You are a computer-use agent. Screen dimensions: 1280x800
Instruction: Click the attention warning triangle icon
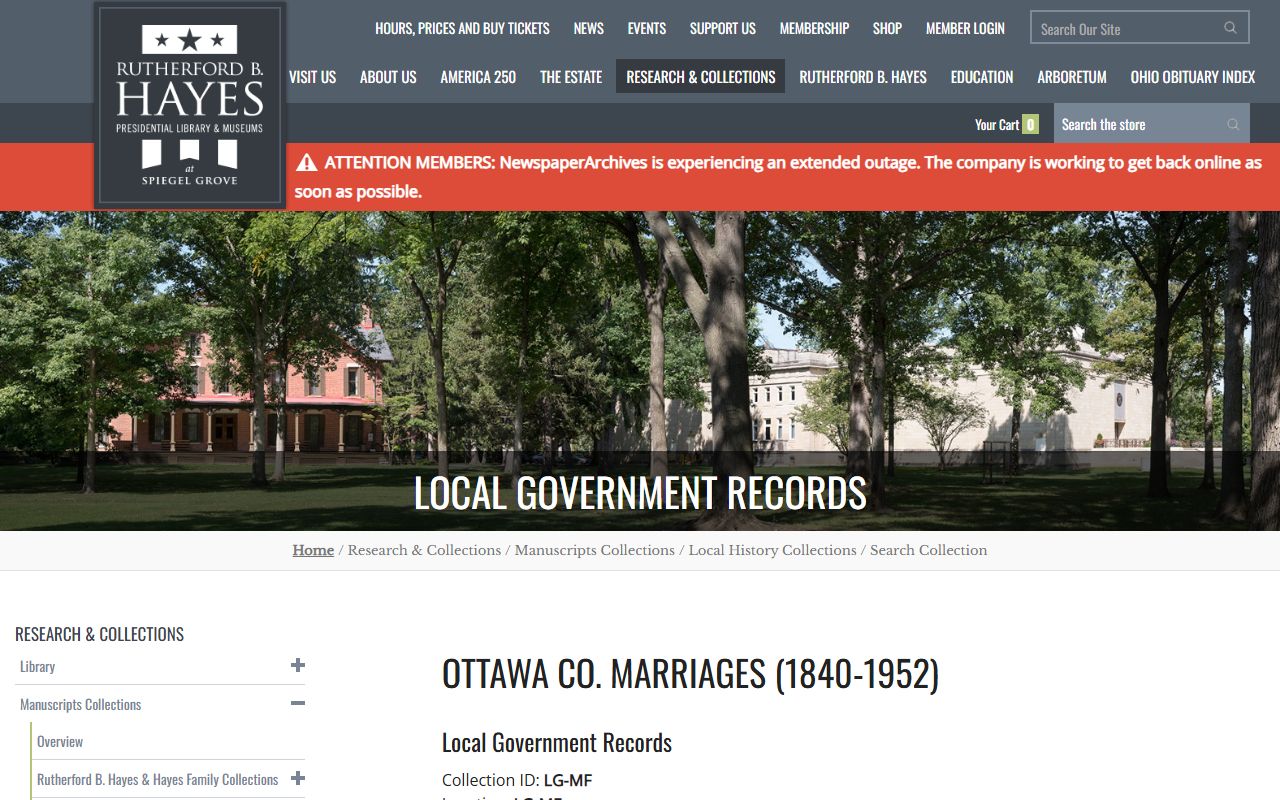pyautogui.click(x=306, y=162)
